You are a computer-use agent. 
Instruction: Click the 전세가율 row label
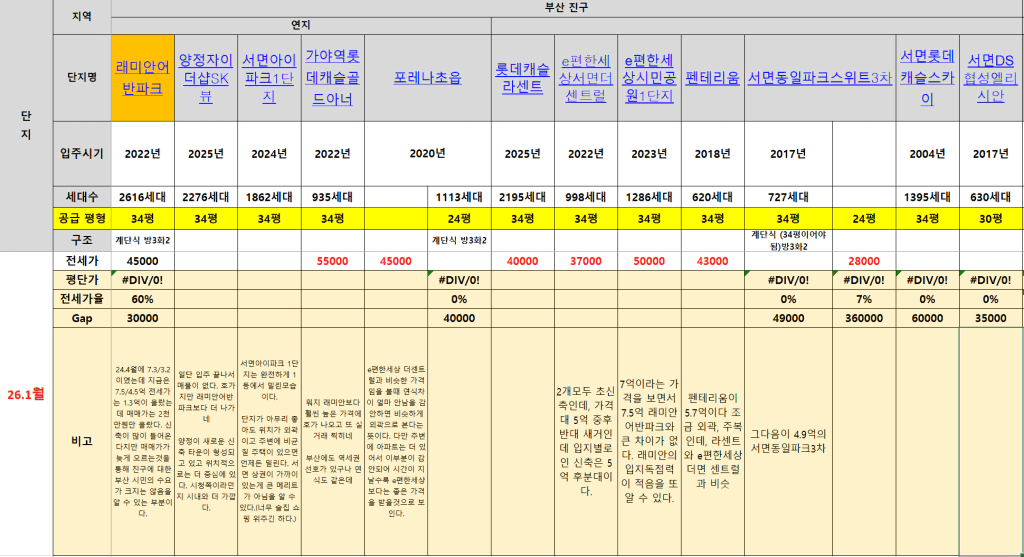point(82,298)
